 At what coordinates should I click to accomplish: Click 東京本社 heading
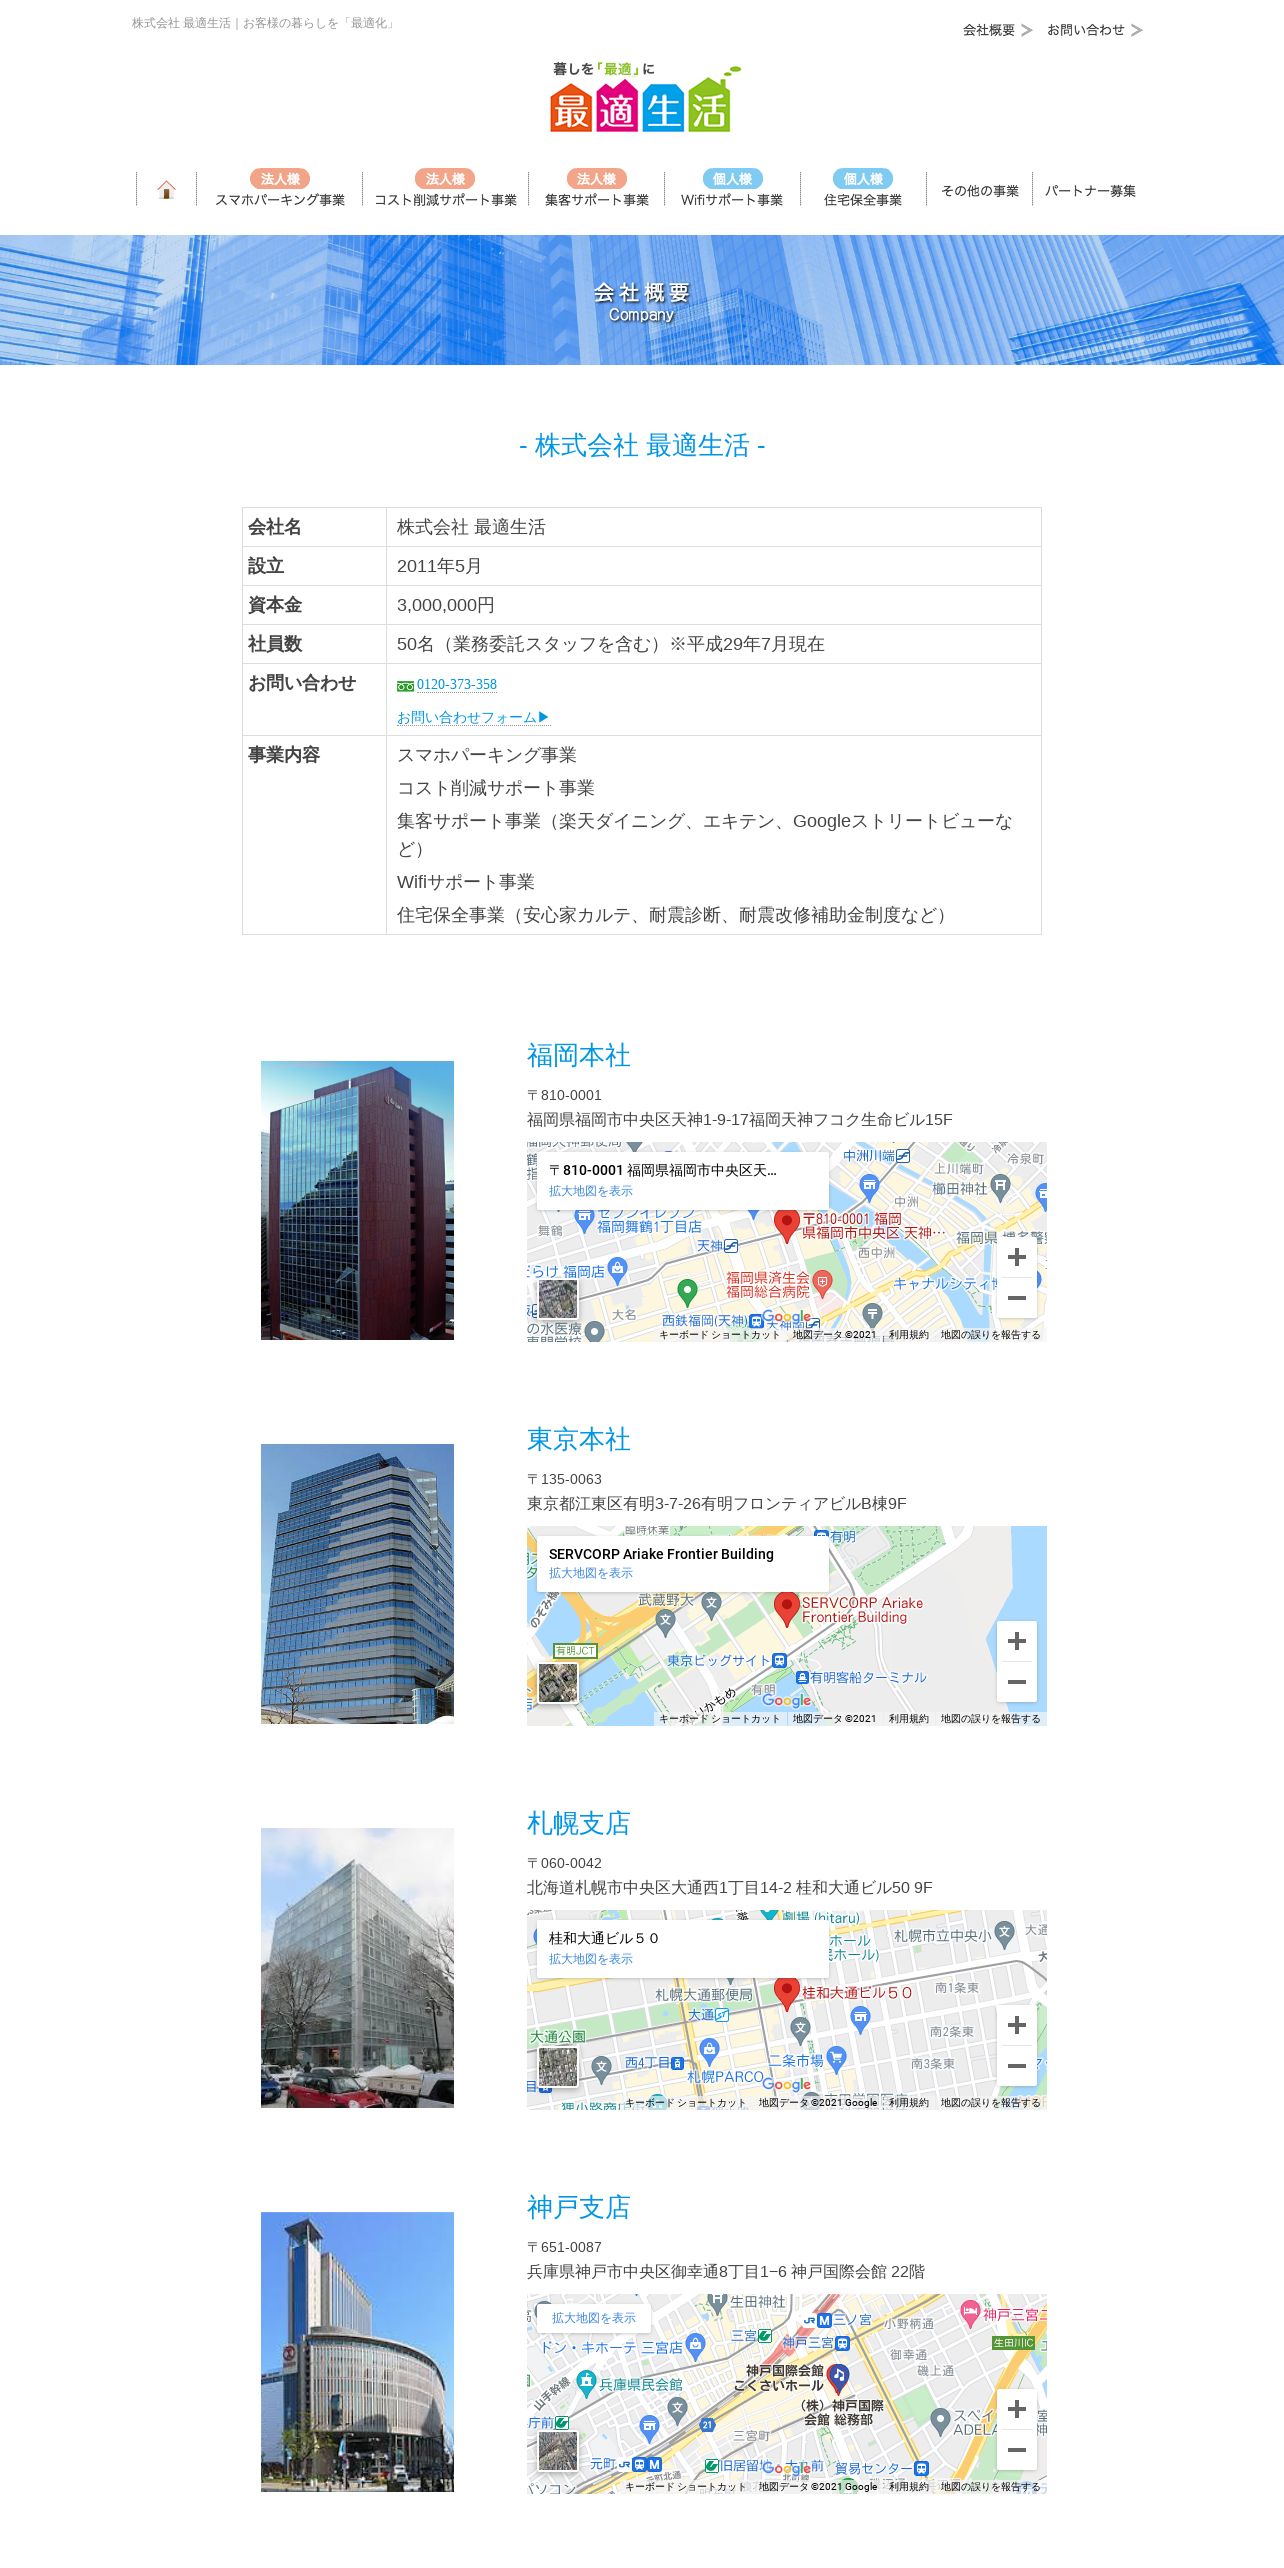click(x=578, y=1440)
